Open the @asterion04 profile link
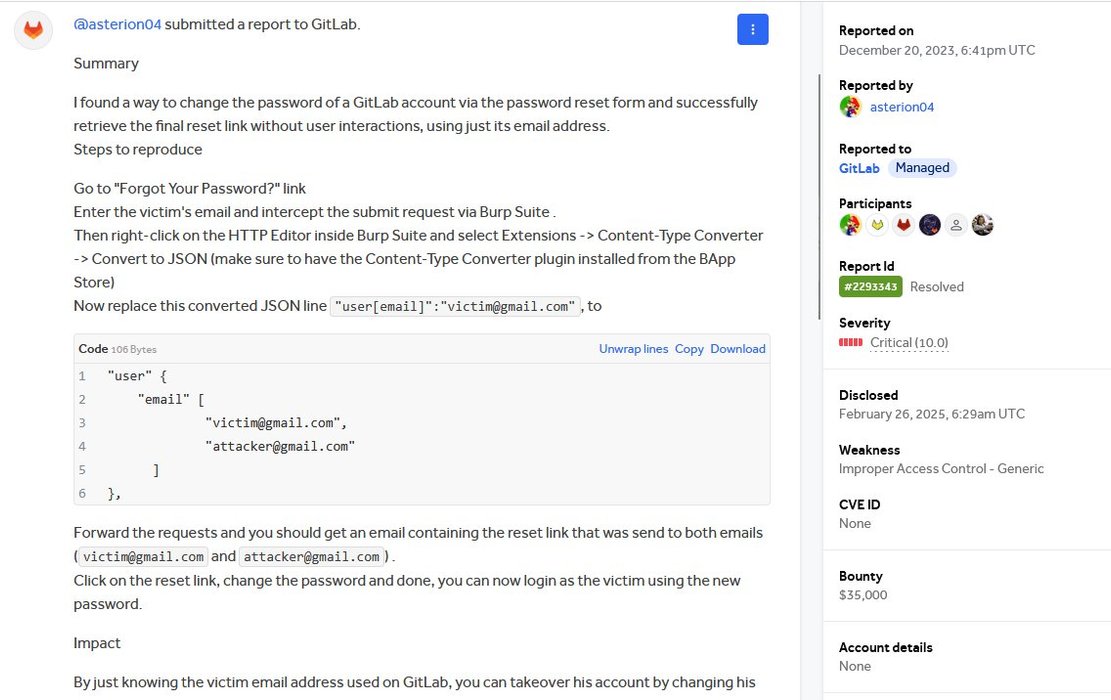The image size is (1111, 700). [x=117, y=24]
